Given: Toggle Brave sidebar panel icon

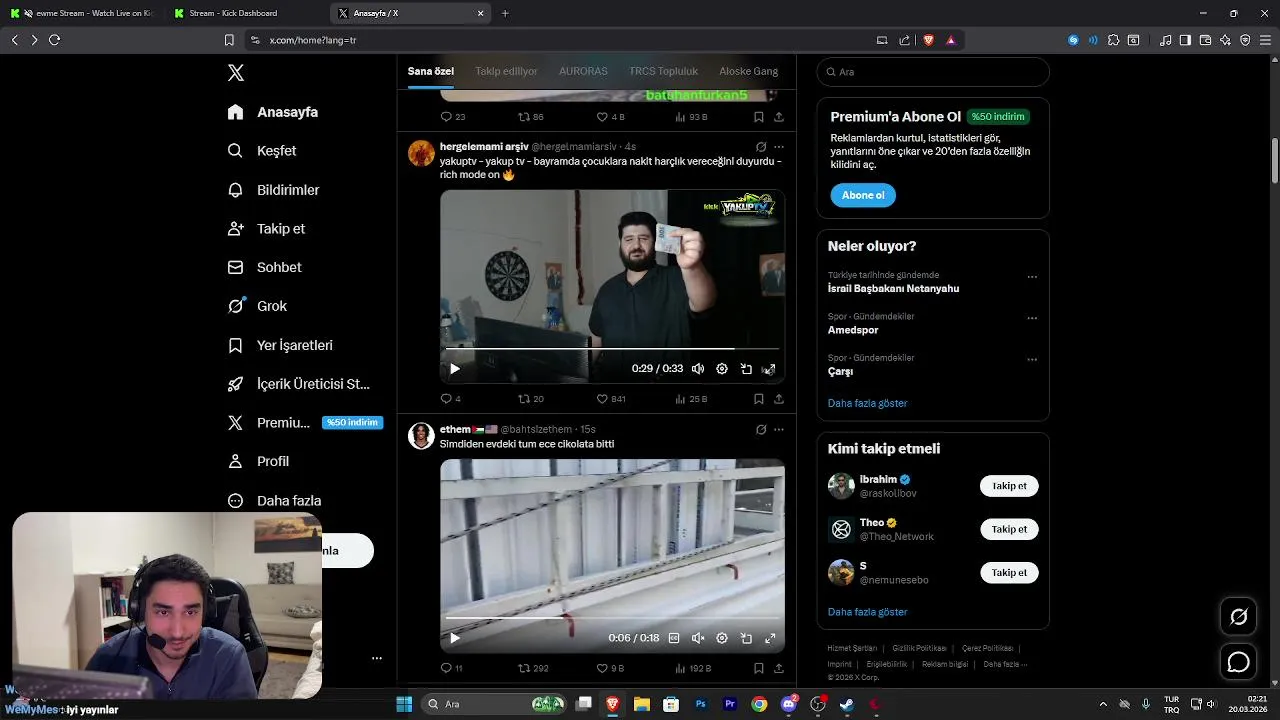Looking at the screenshot, I should [x=1185, y=40].
